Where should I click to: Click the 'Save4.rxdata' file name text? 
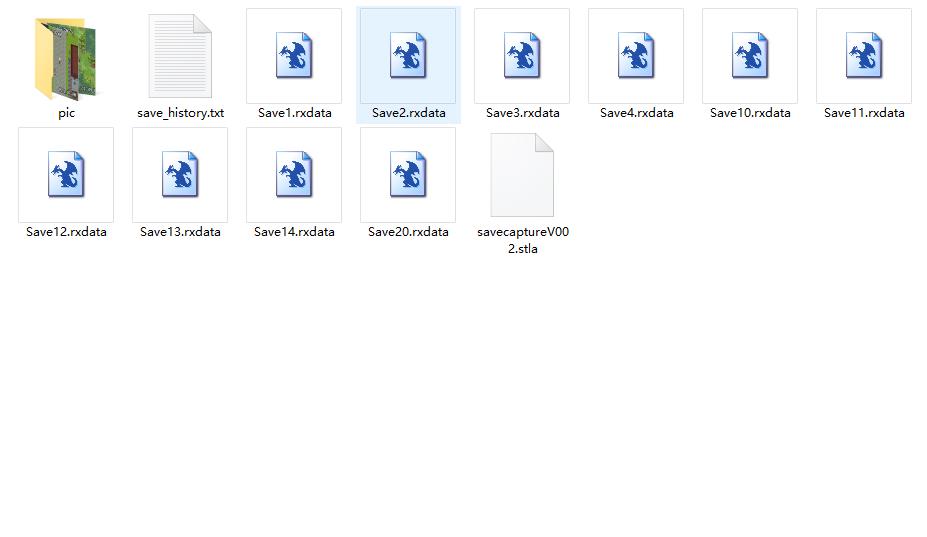point(637,113)
